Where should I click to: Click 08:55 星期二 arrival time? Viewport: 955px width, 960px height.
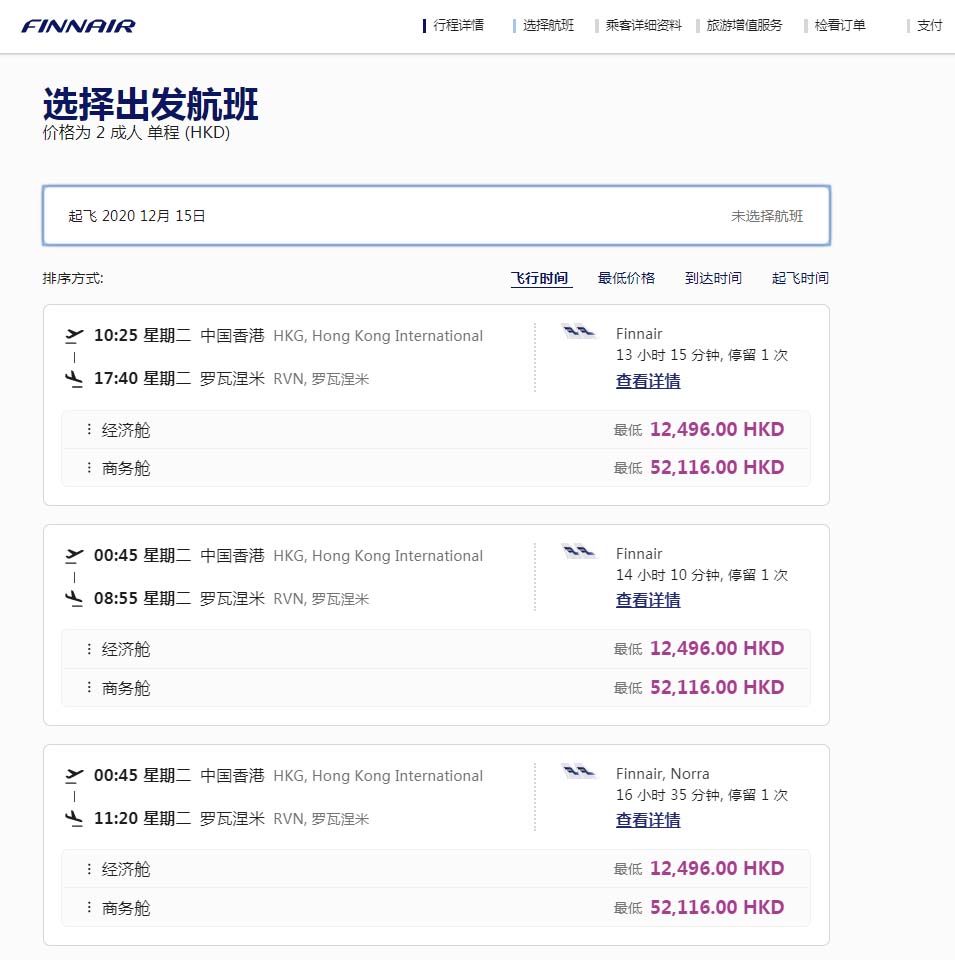tap(143, 598)
